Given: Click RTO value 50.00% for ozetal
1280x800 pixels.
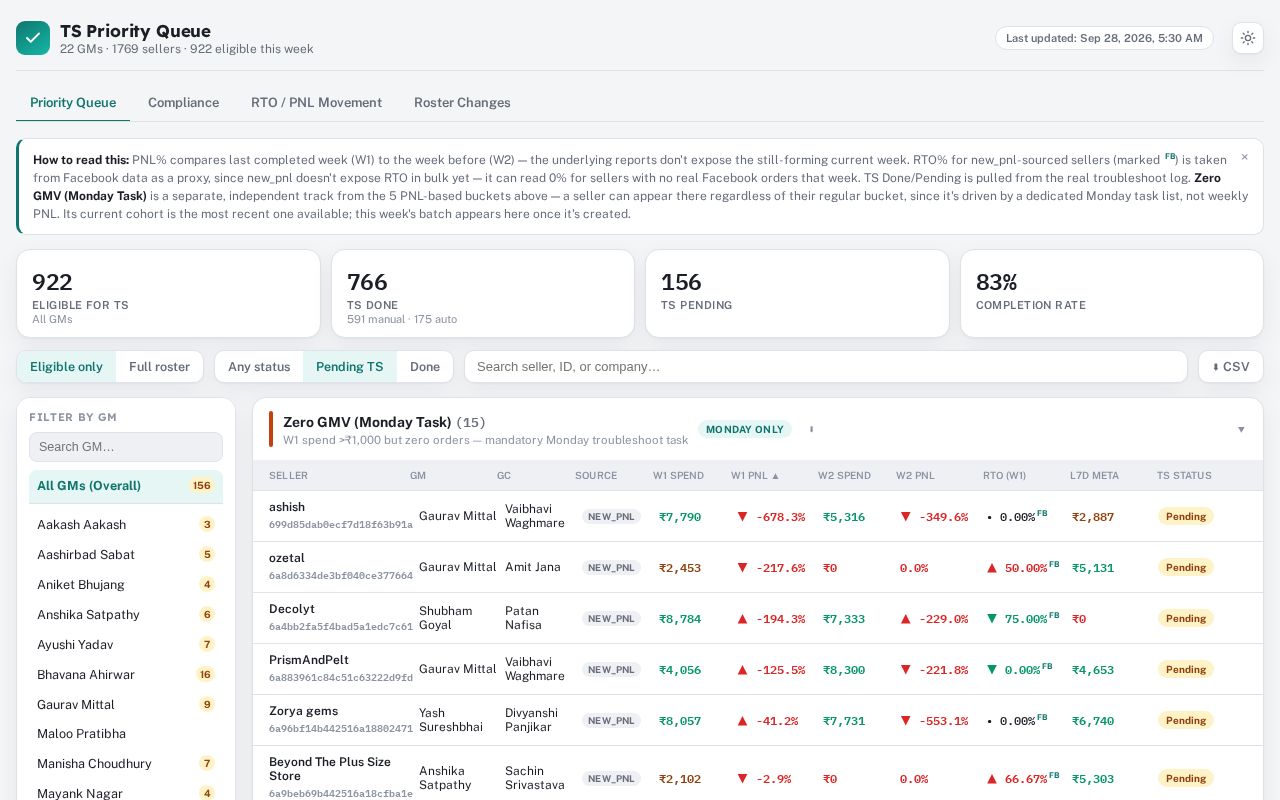Looking at the screenshot, I should click(x=1023, y=568).
